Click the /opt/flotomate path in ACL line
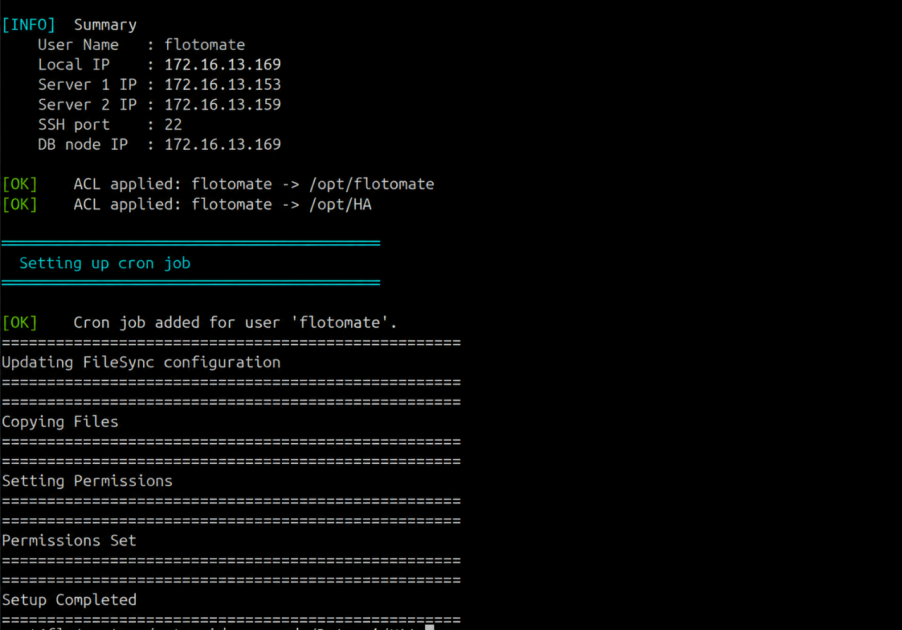This screenshot has width=902, height=630. point(372,184)
